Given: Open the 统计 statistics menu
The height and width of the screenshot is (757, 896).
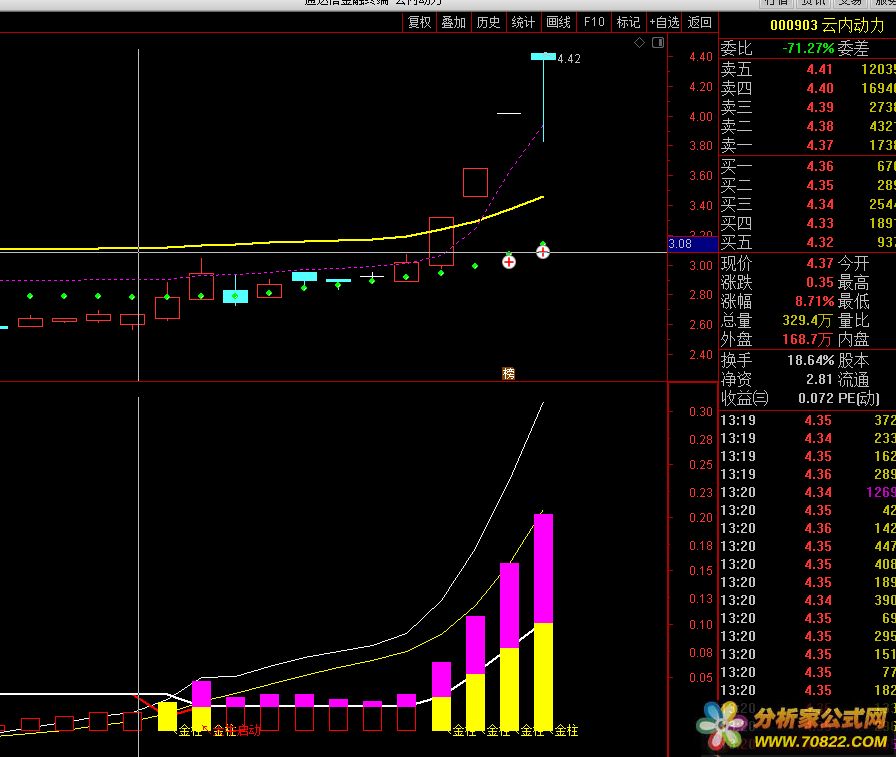Looking at the screenshot, I should point(523,22).
